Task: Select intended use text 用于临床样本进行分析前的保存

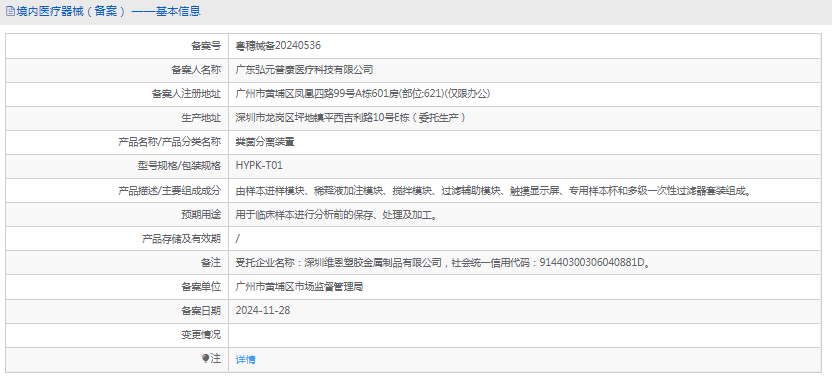Action: tap(305, 214)
